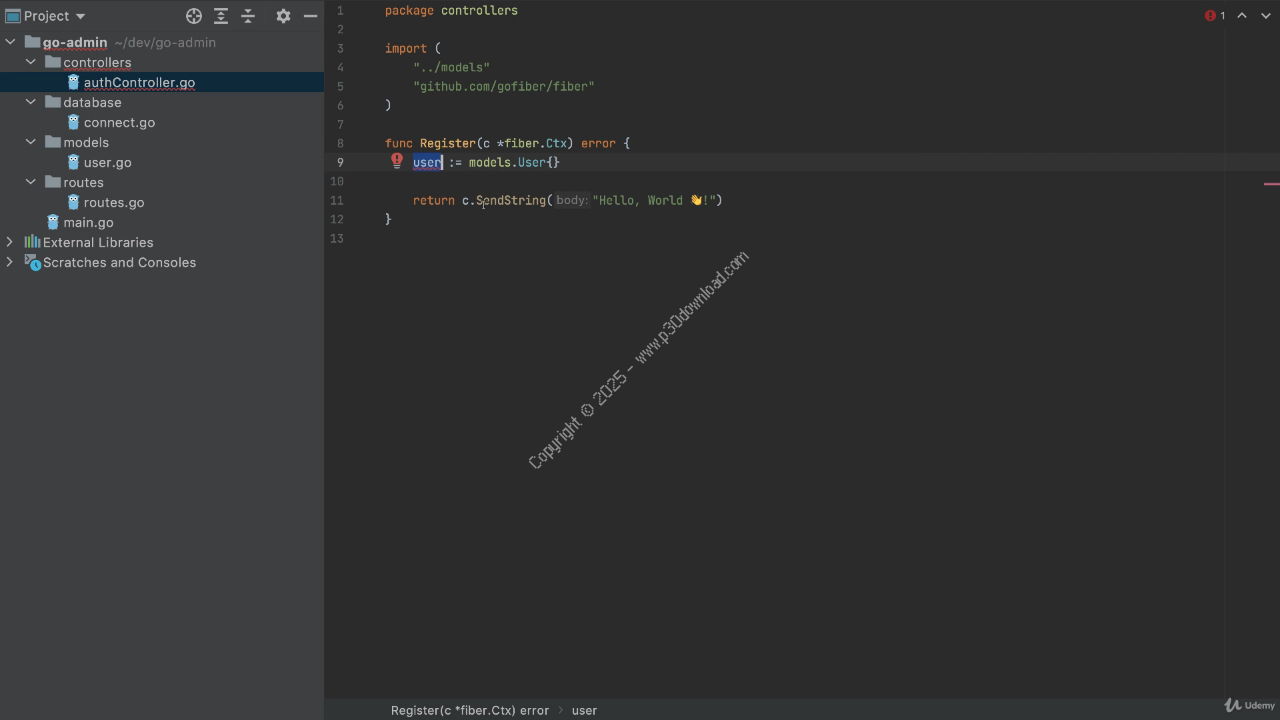The height and width of the screenshot is (720, 1280).
Task: Jump to previous highlighted error arrow
Action: [1242, 16]
